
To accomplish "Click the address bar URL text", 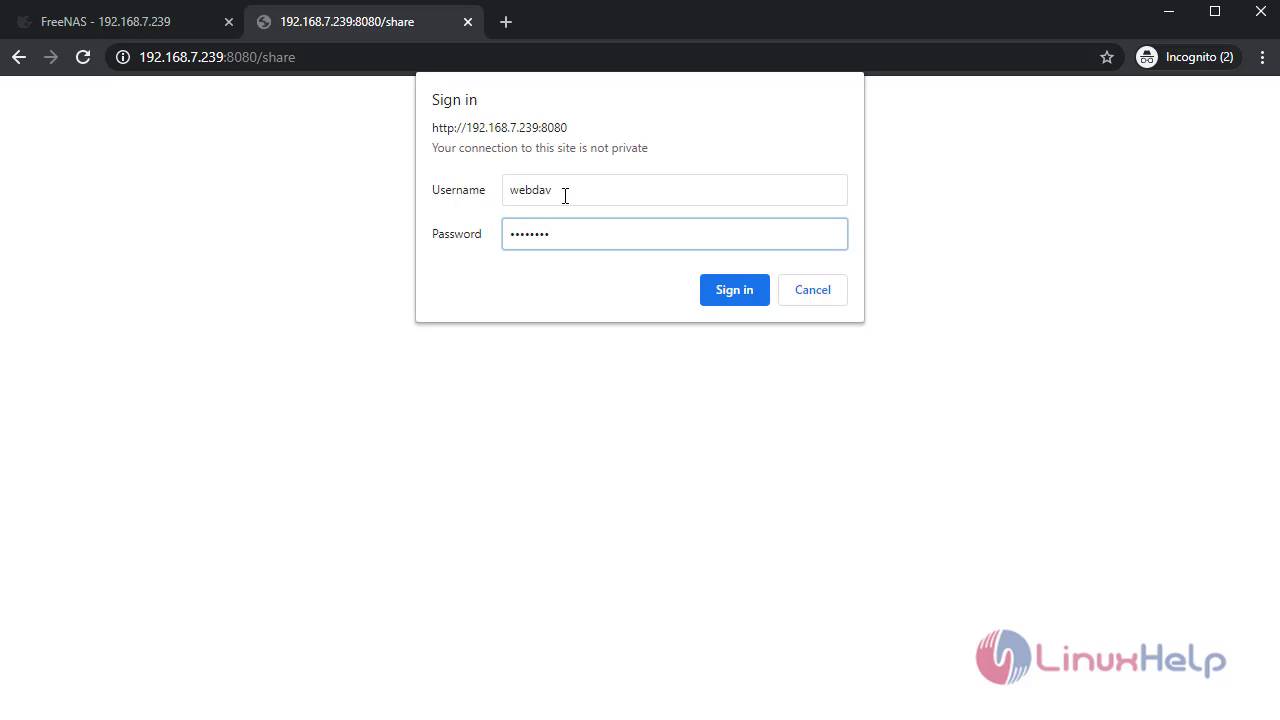I will point(217,57).
